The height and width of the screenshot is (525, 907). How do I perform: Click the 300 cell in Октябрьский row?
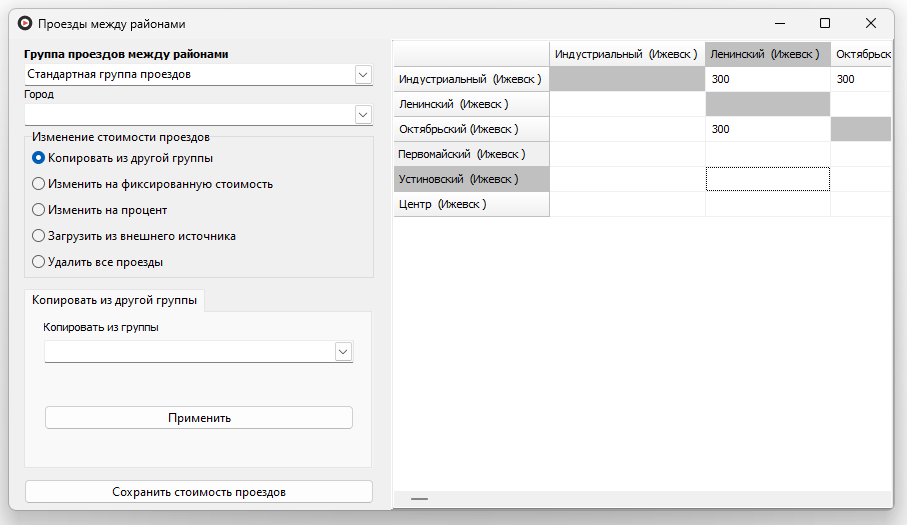point(767,129)
